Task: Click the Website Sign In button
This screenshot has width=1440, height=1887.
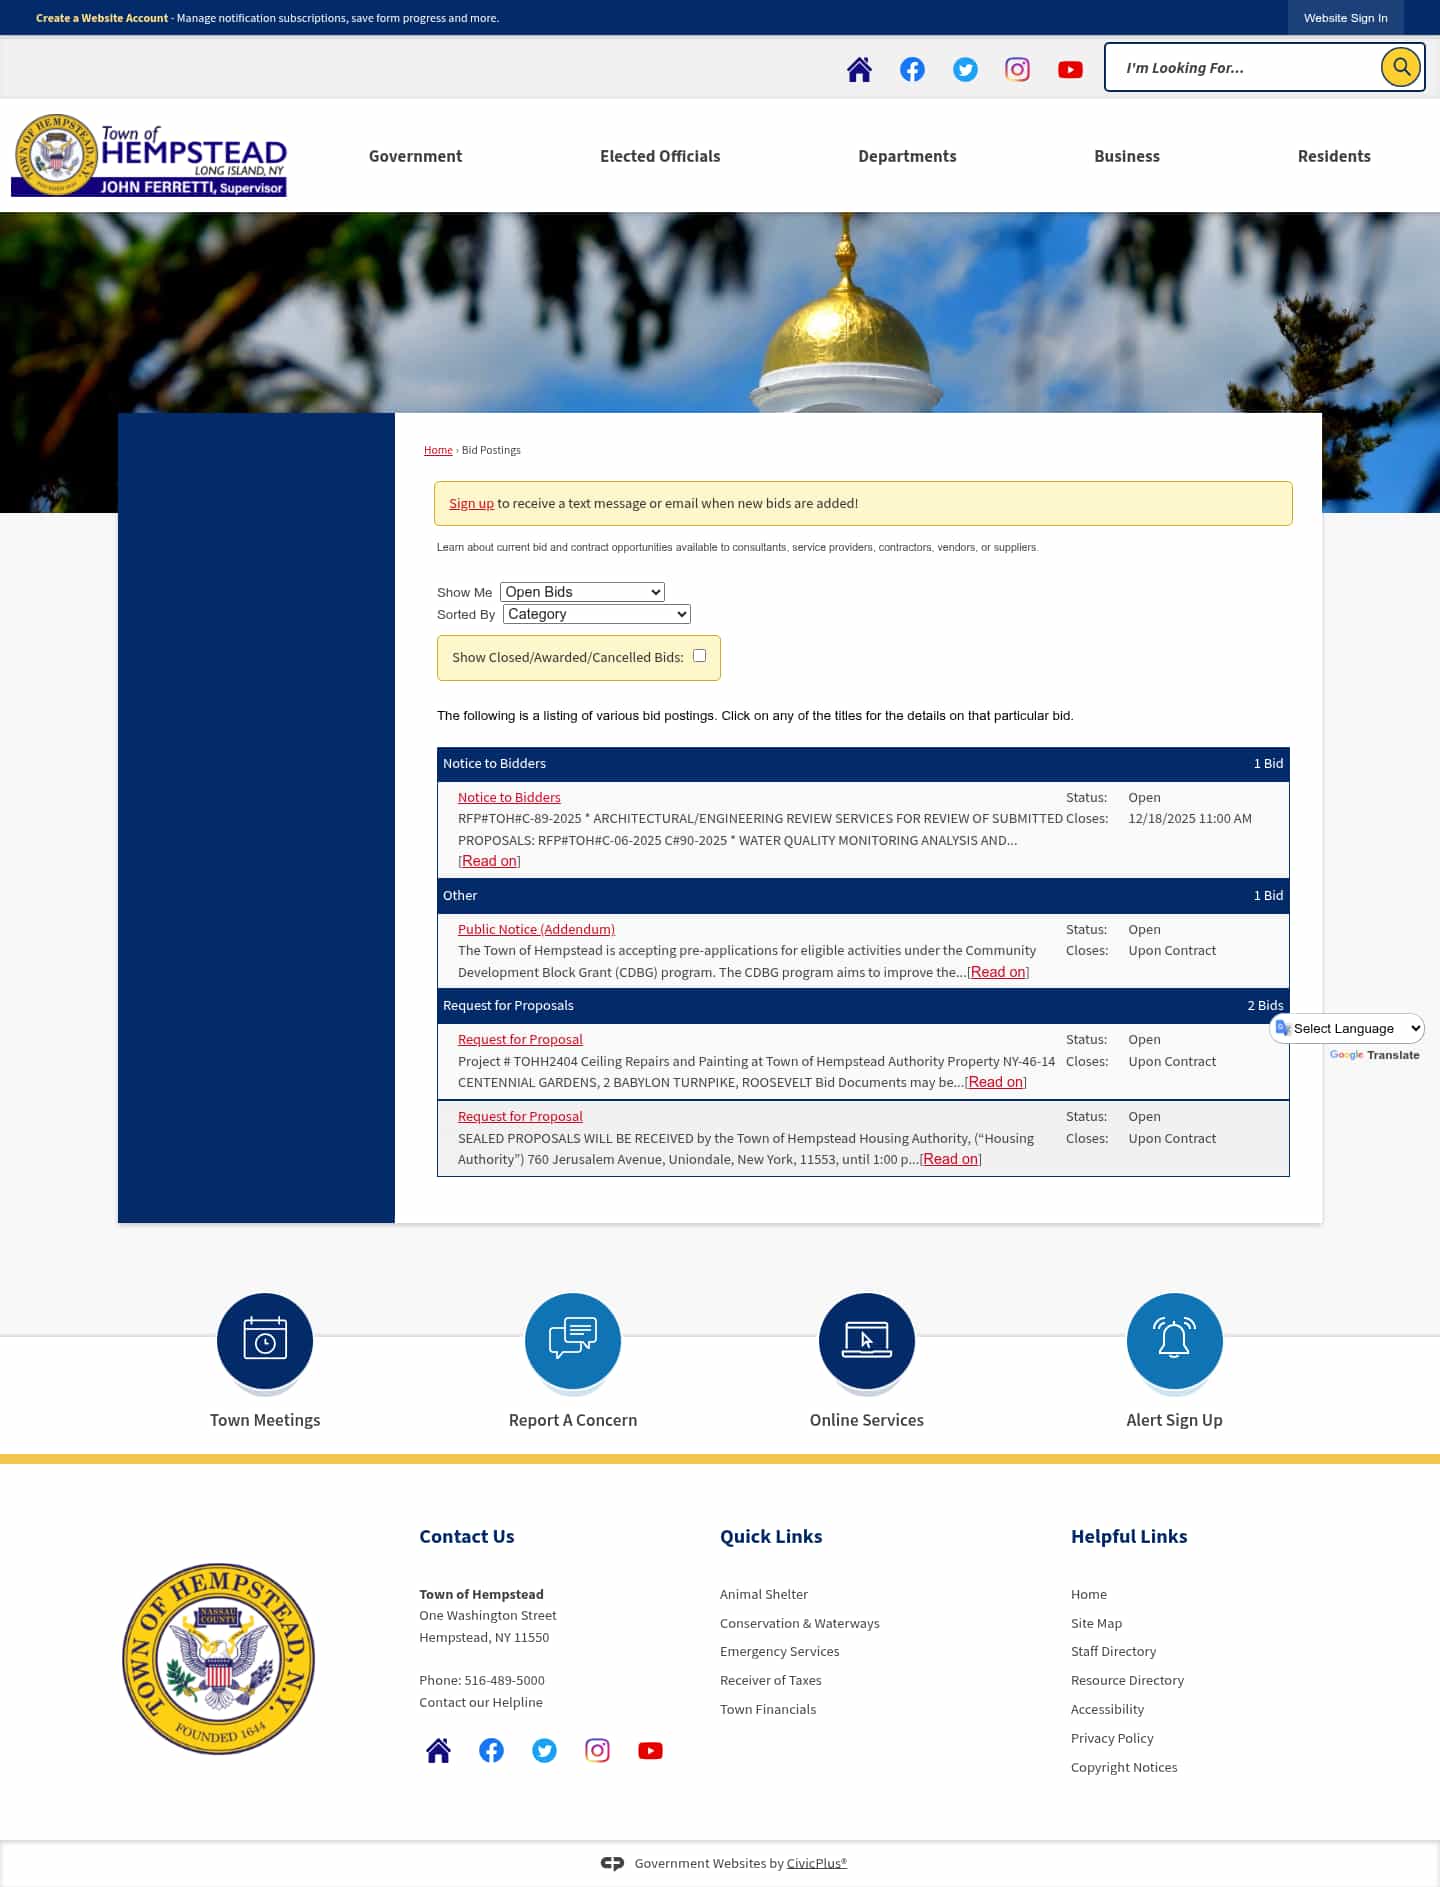Action: (1345, 18)
